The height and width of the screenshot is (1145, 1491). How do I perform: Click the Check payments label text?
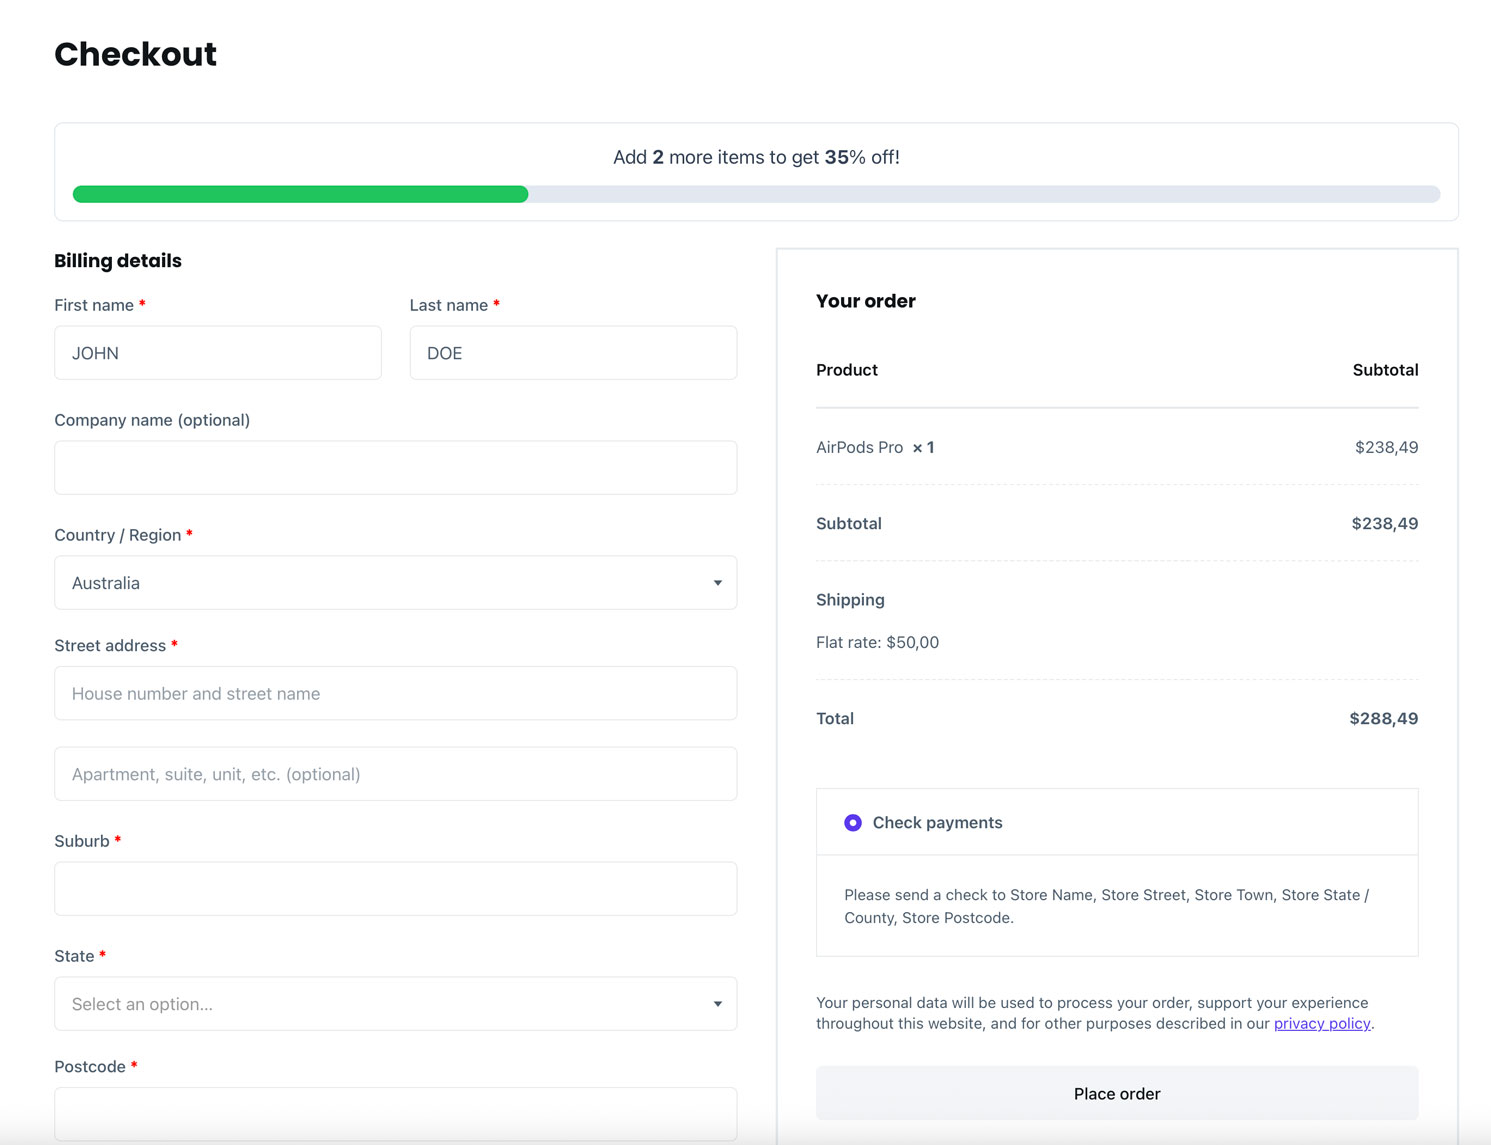coord(937,823)
